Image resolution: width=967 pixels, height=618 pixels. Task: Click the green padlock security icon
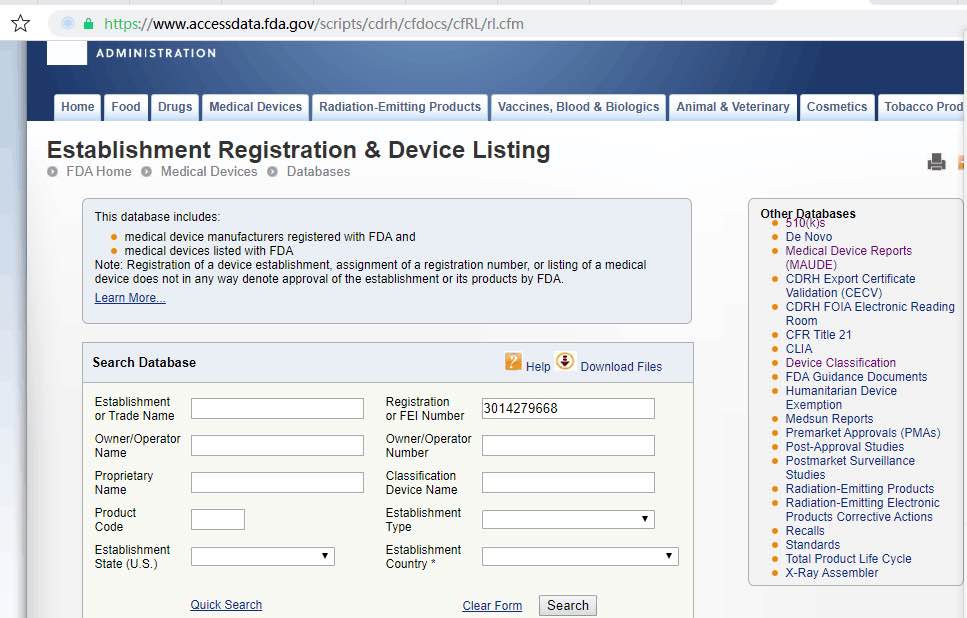point(89,23)
